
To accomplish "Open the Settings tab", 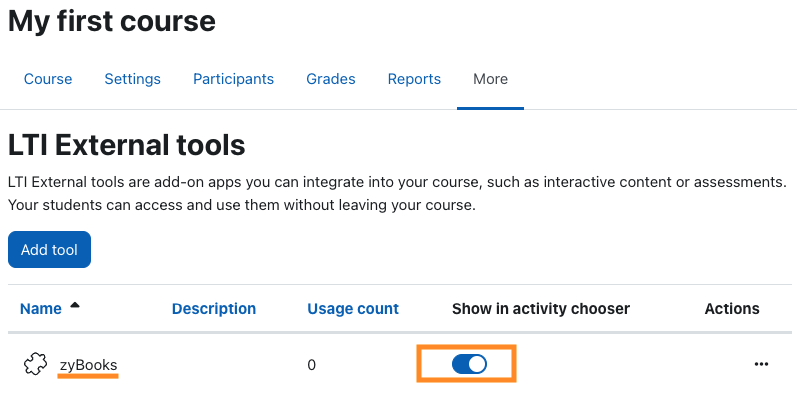I will coord(132,79).
